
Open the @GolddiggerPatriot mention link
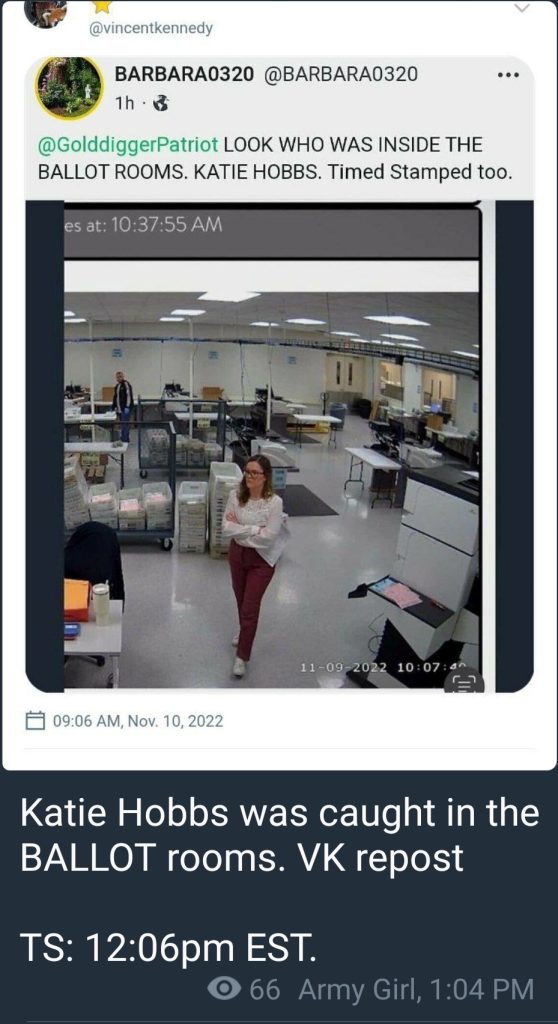pyautogui.click(x=129, y=144)
